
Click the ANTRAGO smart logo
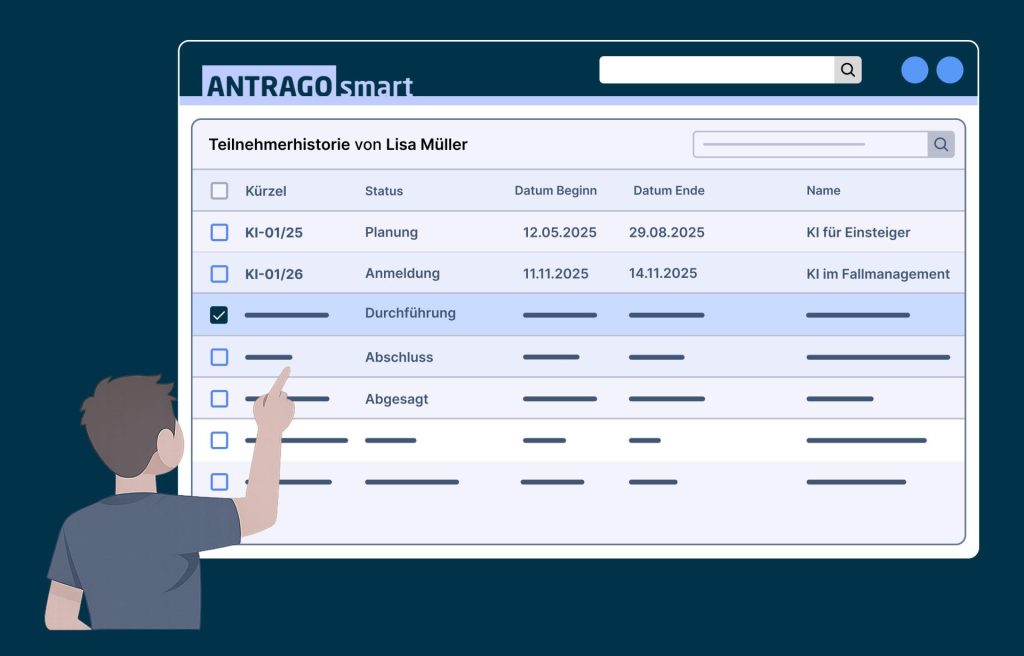tap(308, 84)
